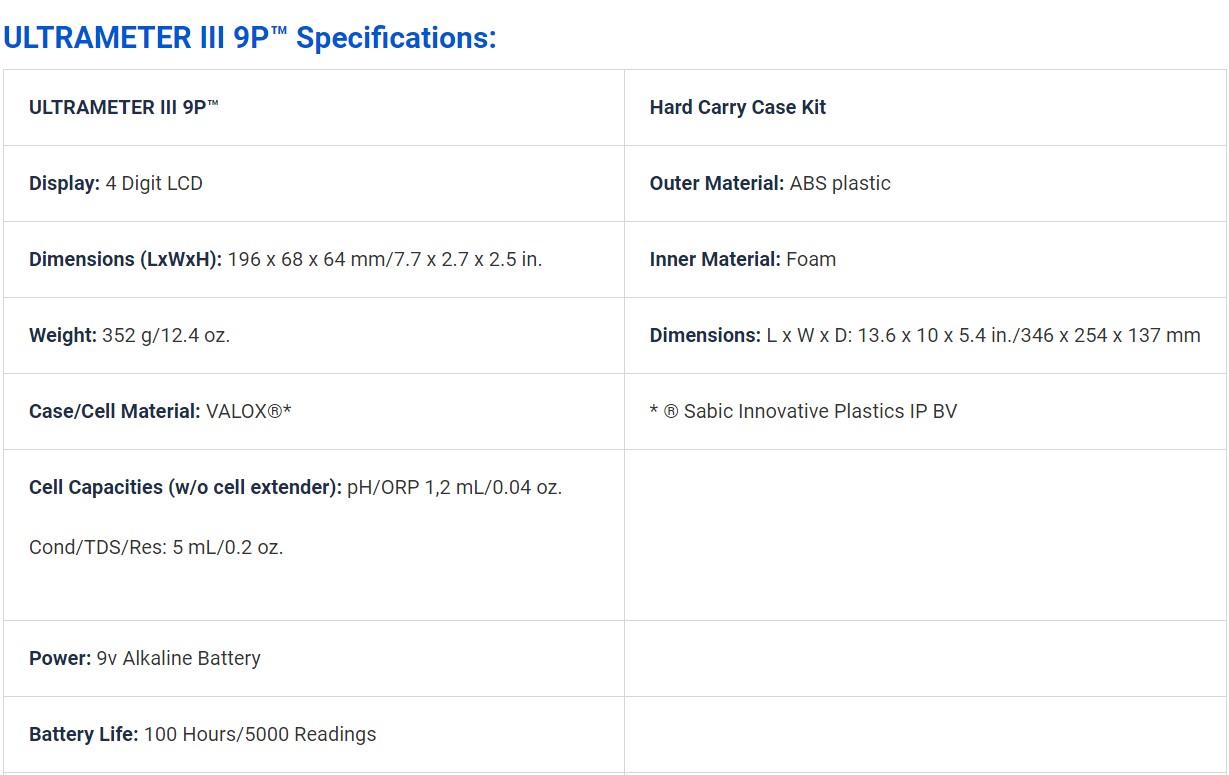Click the Power 9v Alkaline Battery row
The width and height of the screenshot is (1229, 775).
[314, 659]
